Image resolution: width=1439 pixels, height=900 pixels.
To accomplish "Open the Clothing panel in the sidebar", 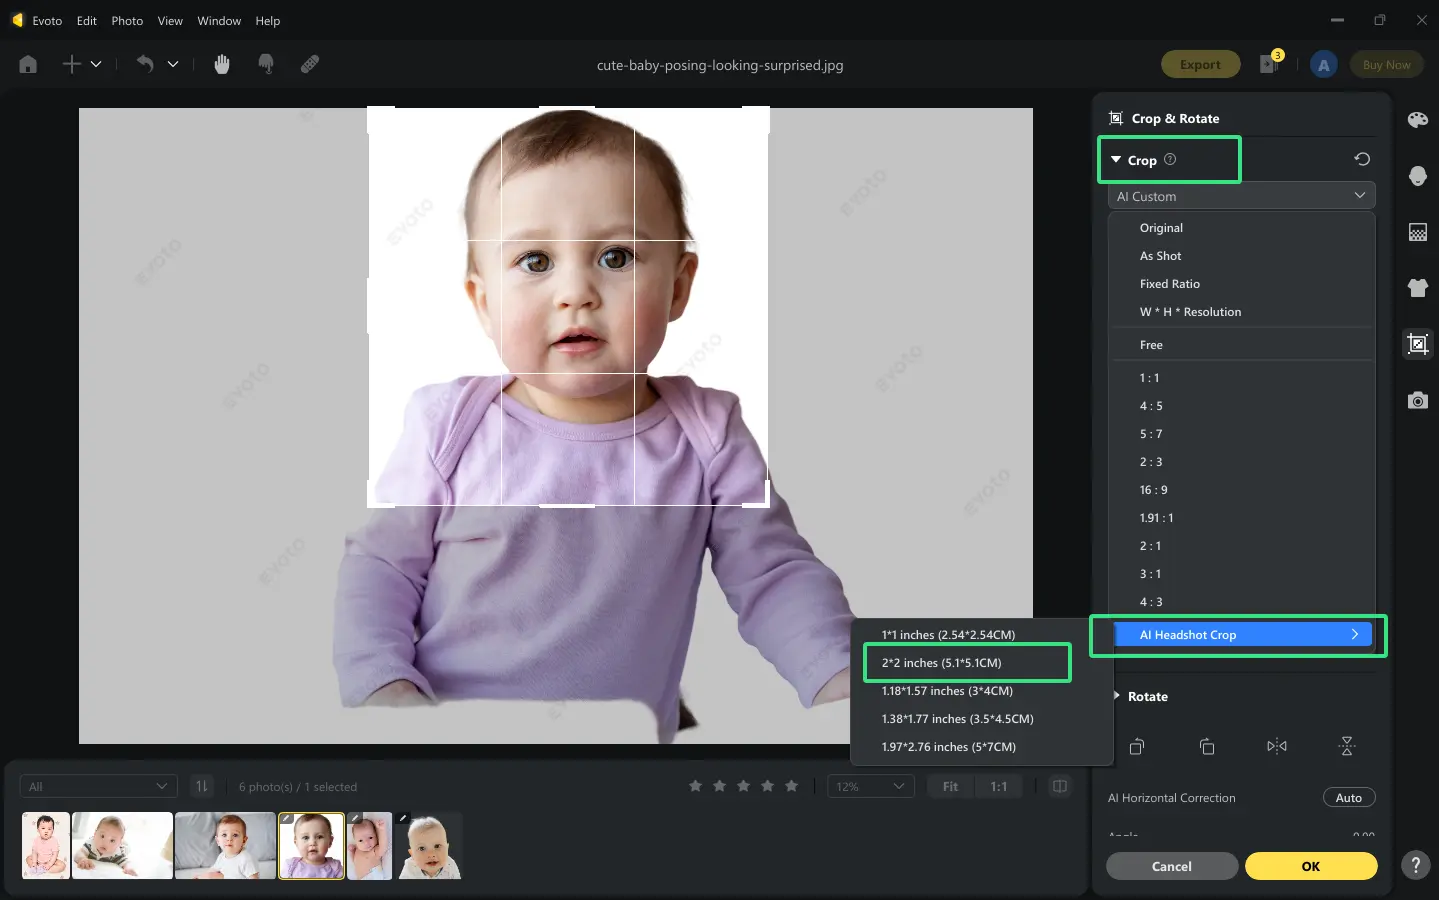I will point(1417,288).
